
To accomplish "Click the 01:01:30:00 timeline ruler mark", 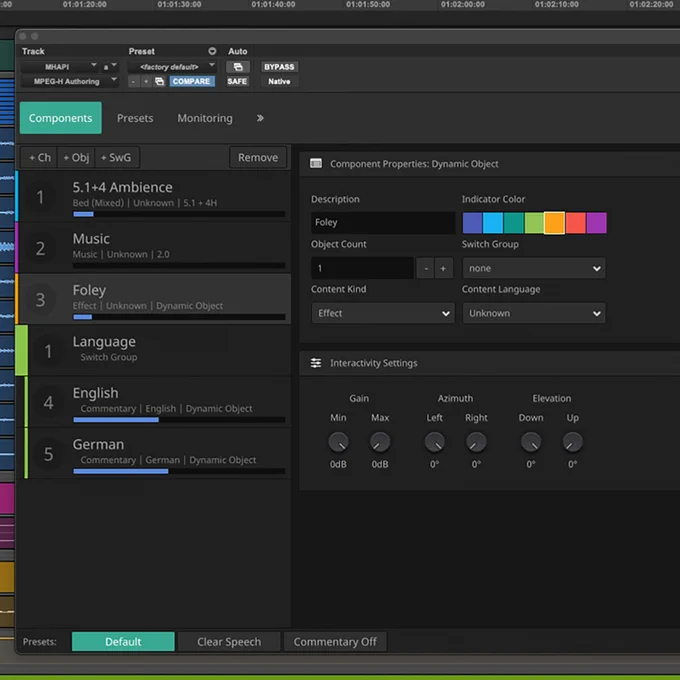I will (179, 4).
